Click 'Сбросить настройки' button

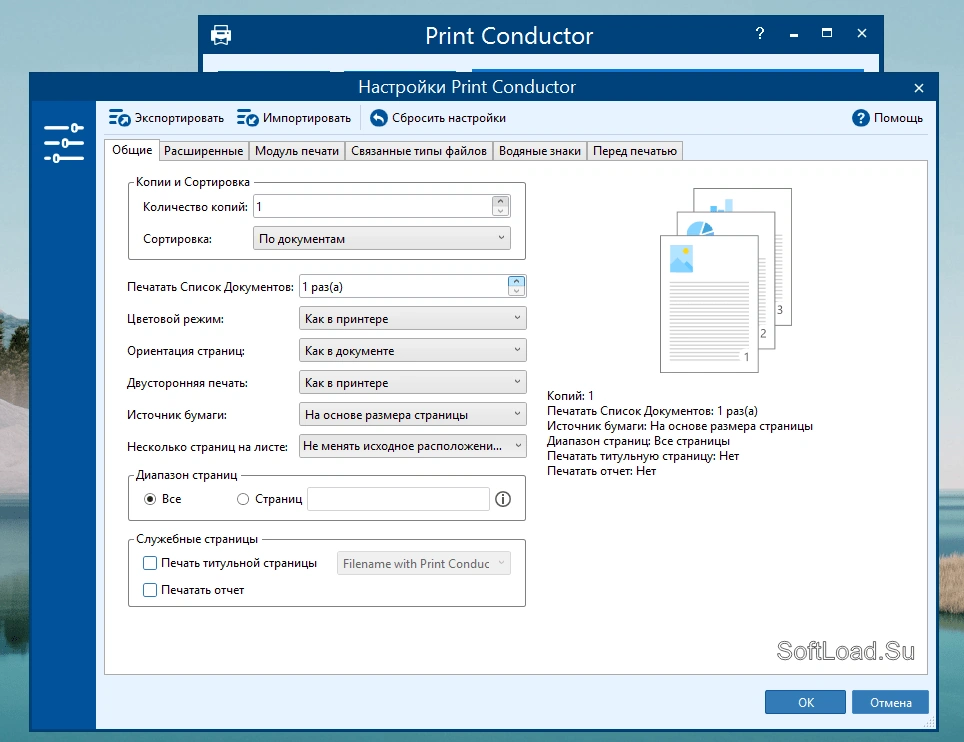click(x=438, y=117)
